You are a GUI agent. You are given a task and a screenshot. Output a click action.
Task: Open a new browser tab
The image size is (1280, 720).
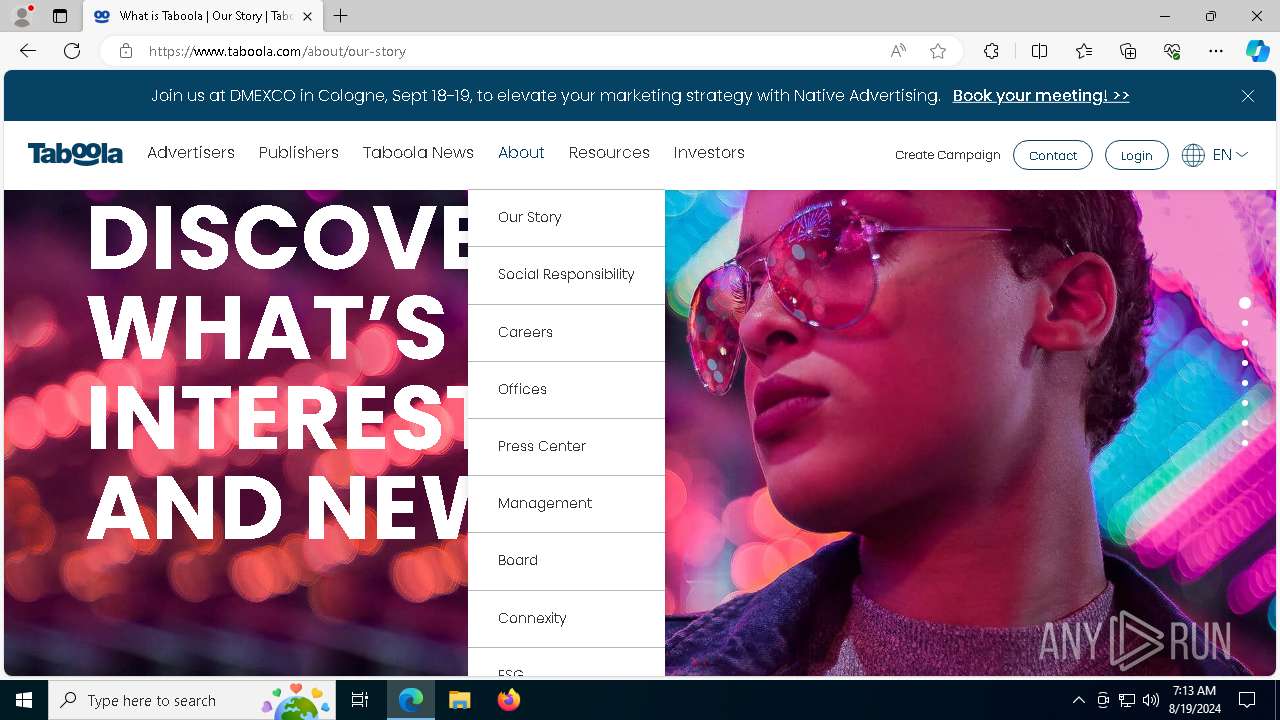tap(341, 16)
